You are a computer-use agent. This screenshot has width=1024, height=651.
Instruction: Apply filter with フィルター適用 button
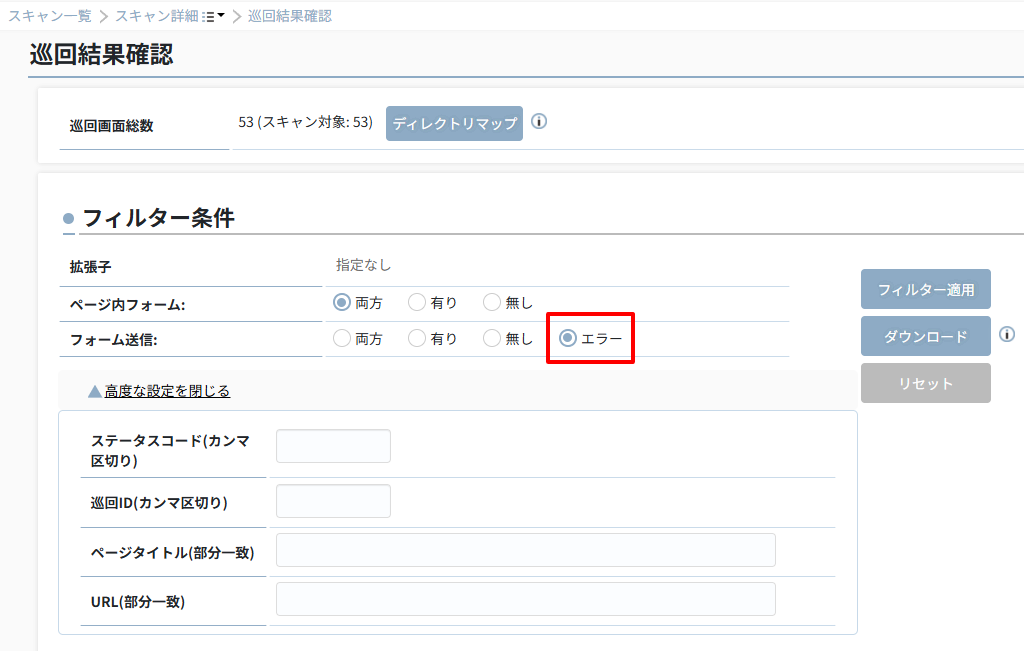[x=925, y=289]
